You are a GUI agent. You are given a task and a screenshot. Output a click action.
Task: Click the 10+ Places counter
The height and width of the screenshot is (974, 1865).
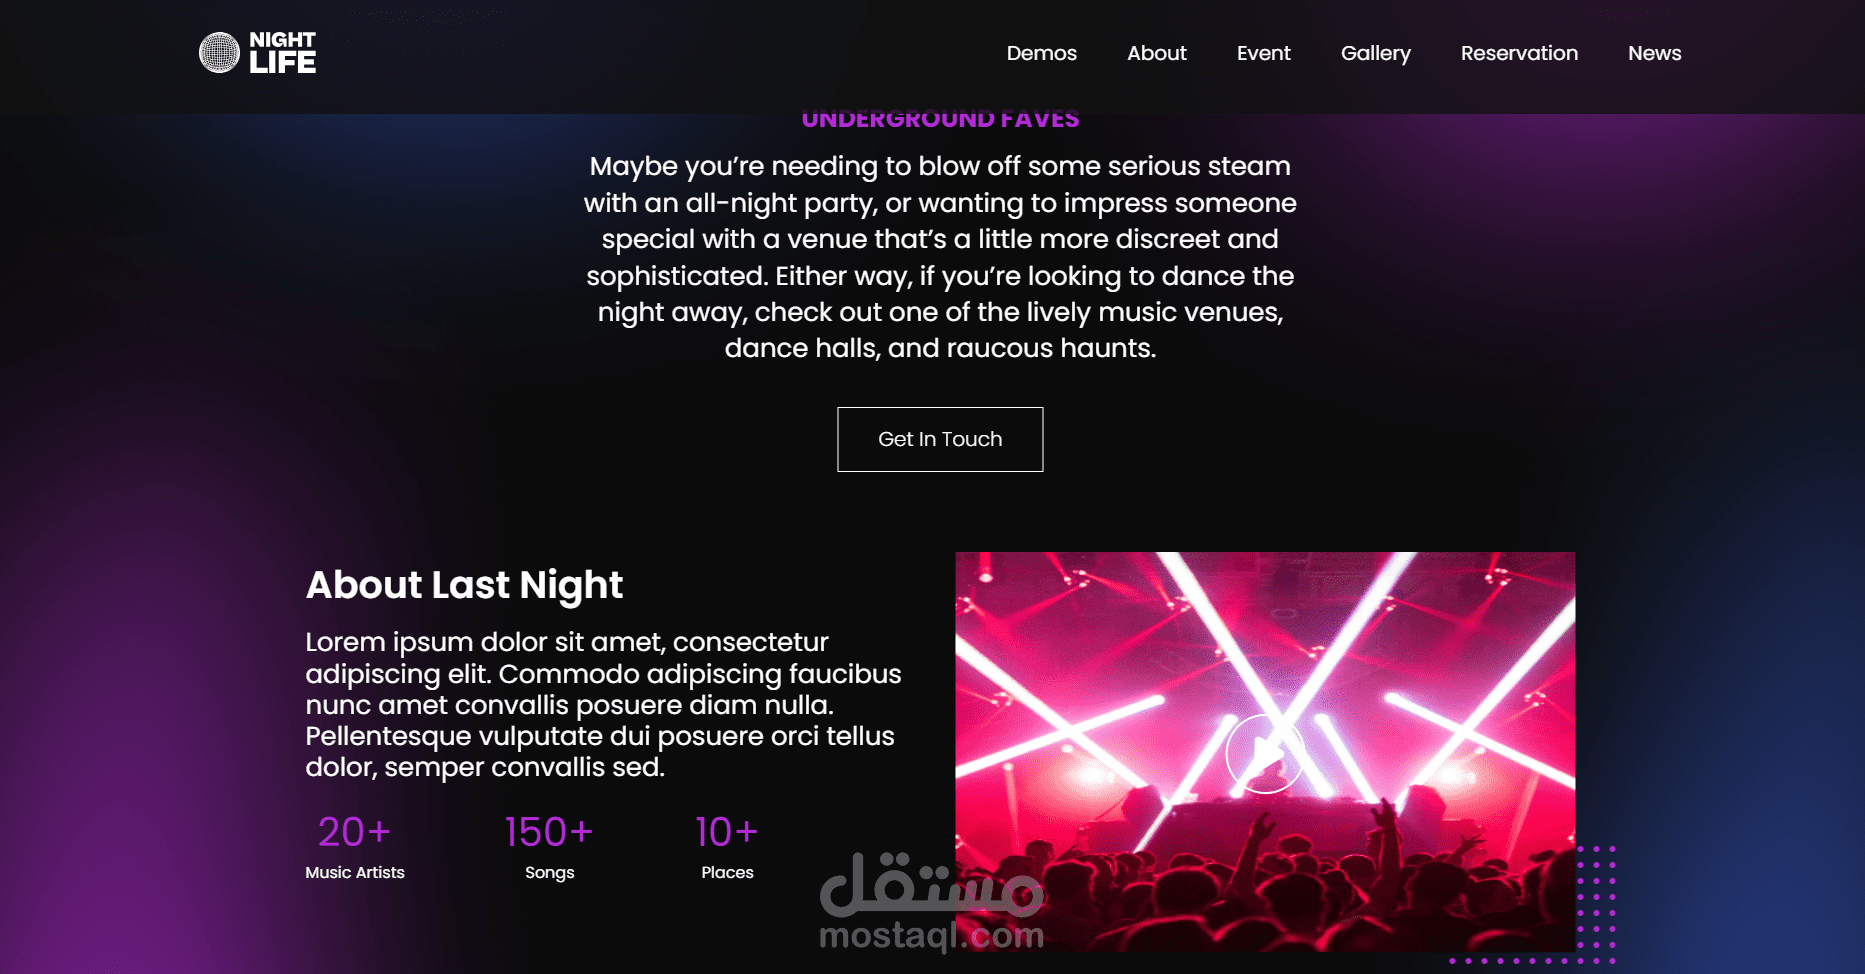(727, 847)
